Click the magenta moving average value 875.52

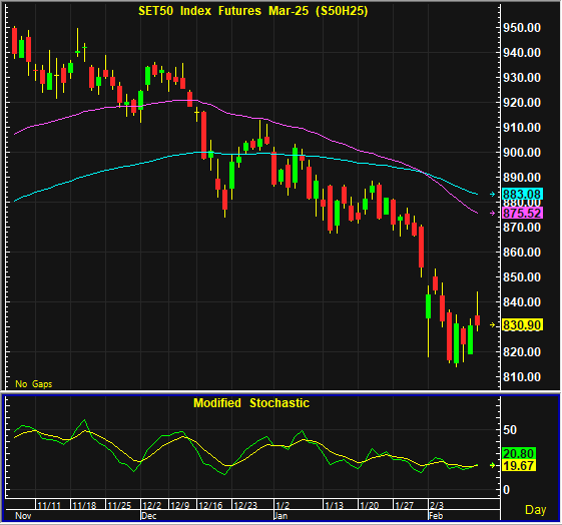[x=522, y=213]
